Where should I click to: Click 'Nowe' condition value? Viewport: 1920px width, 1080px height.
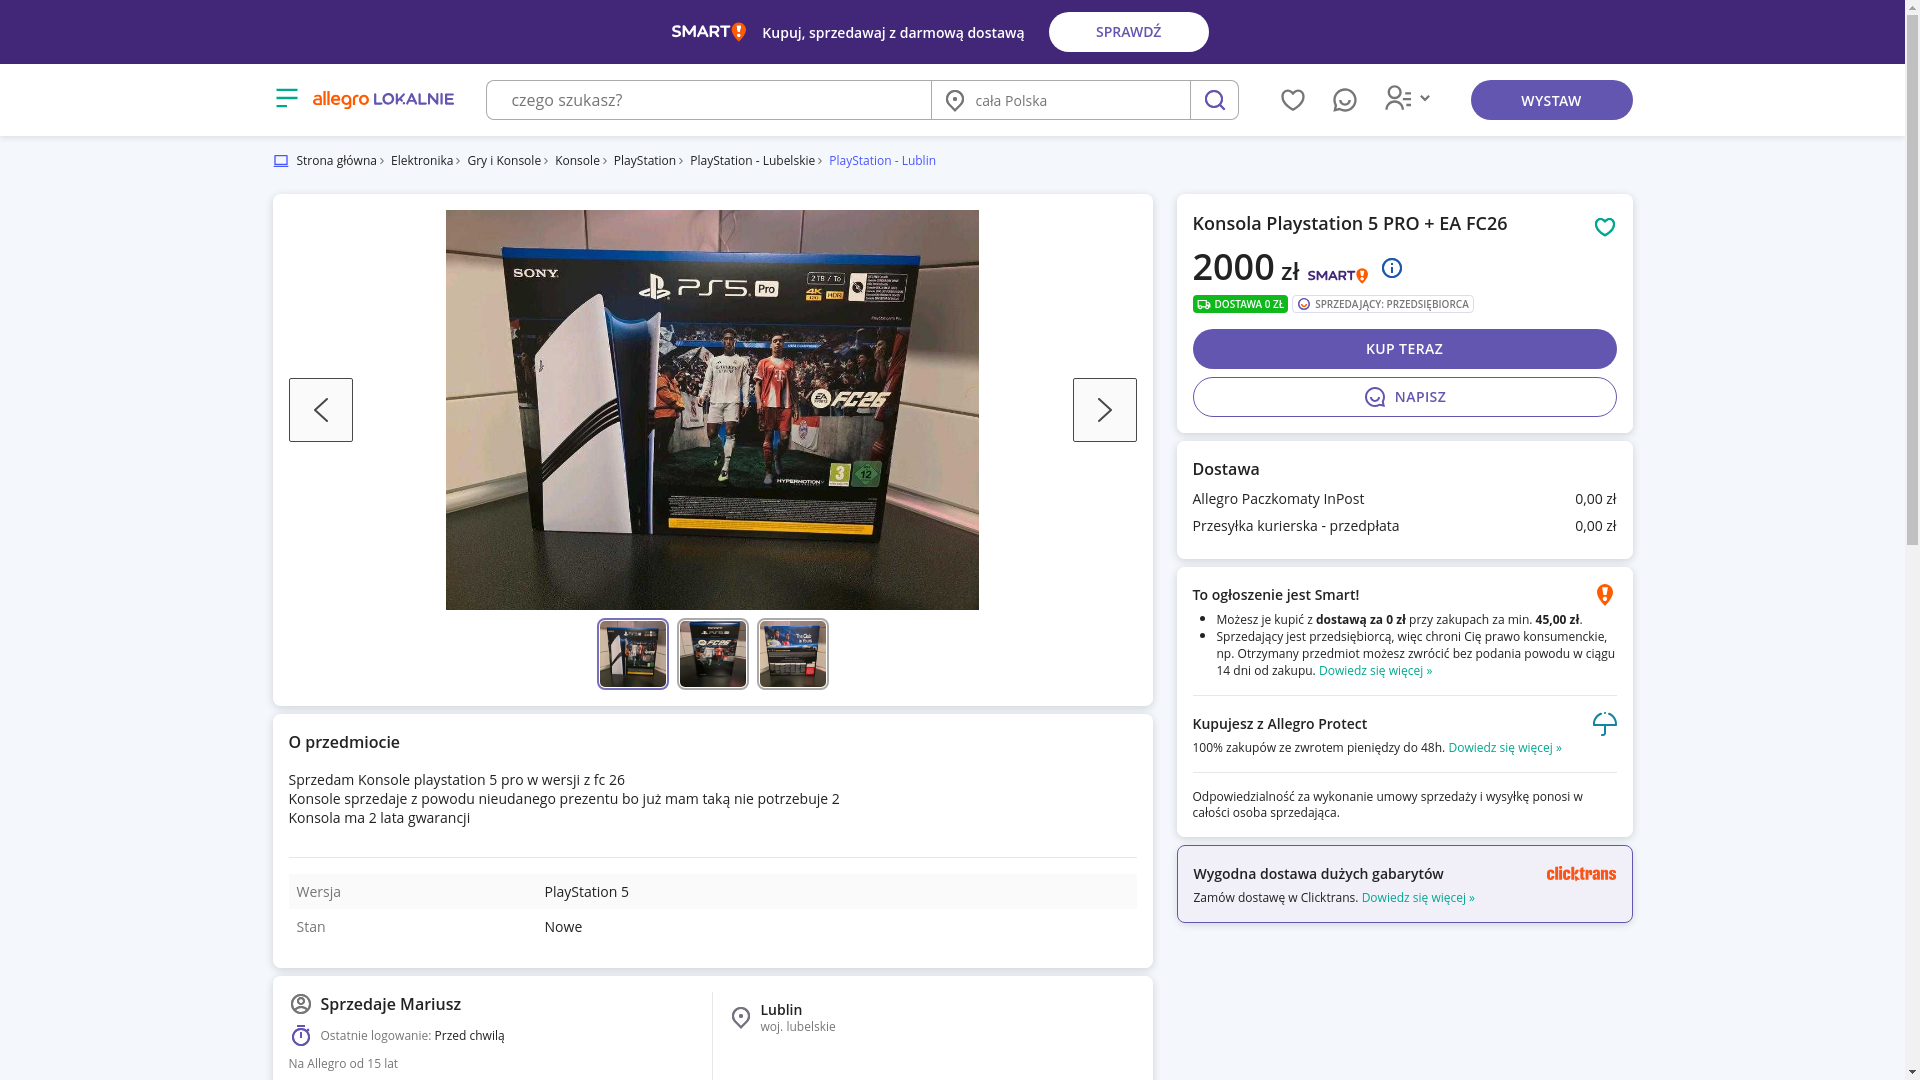(x=563, y=927)
